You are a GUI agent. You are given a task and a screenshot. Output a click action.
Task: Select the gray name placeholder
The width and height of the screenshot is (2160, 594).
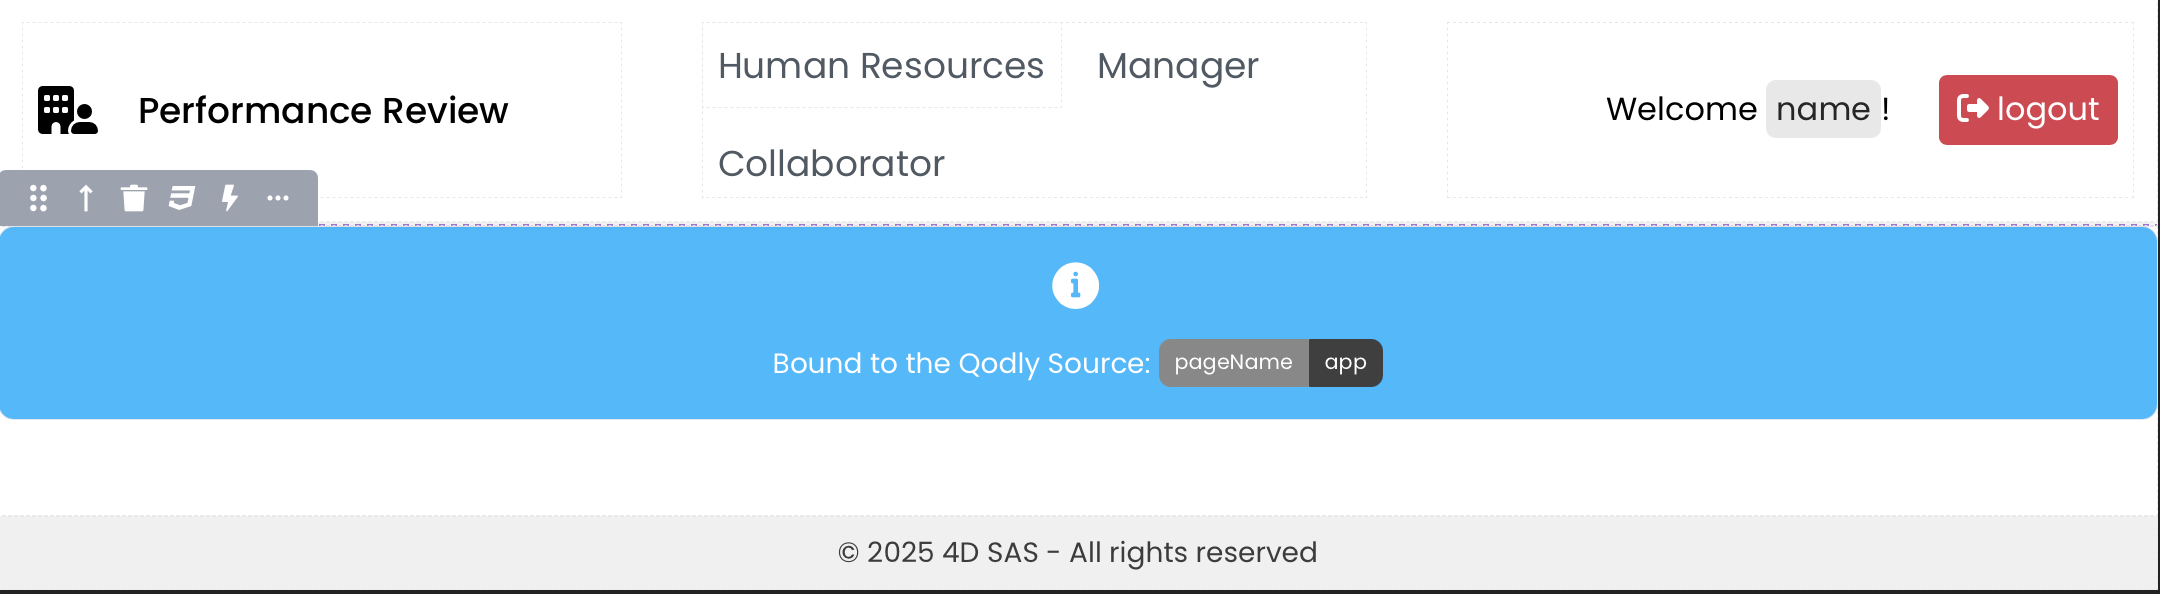1822,109
